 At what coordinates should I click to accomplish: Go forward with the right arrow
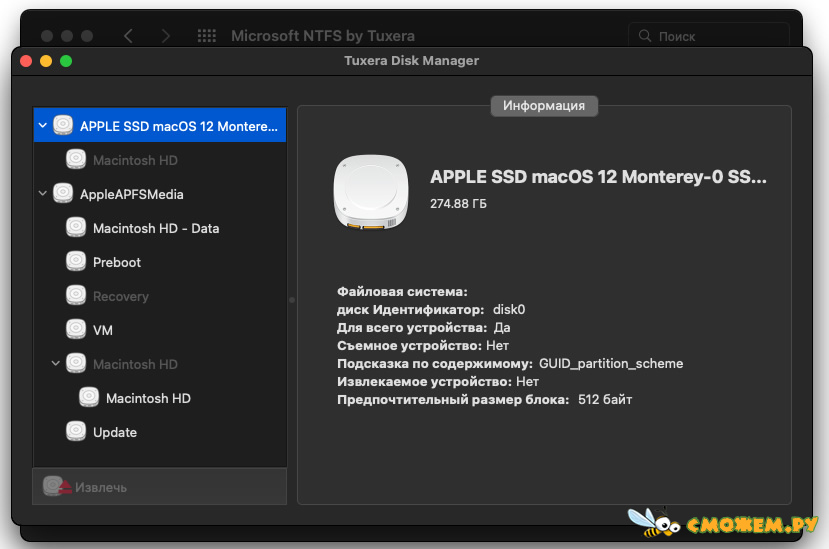point(165,36)
